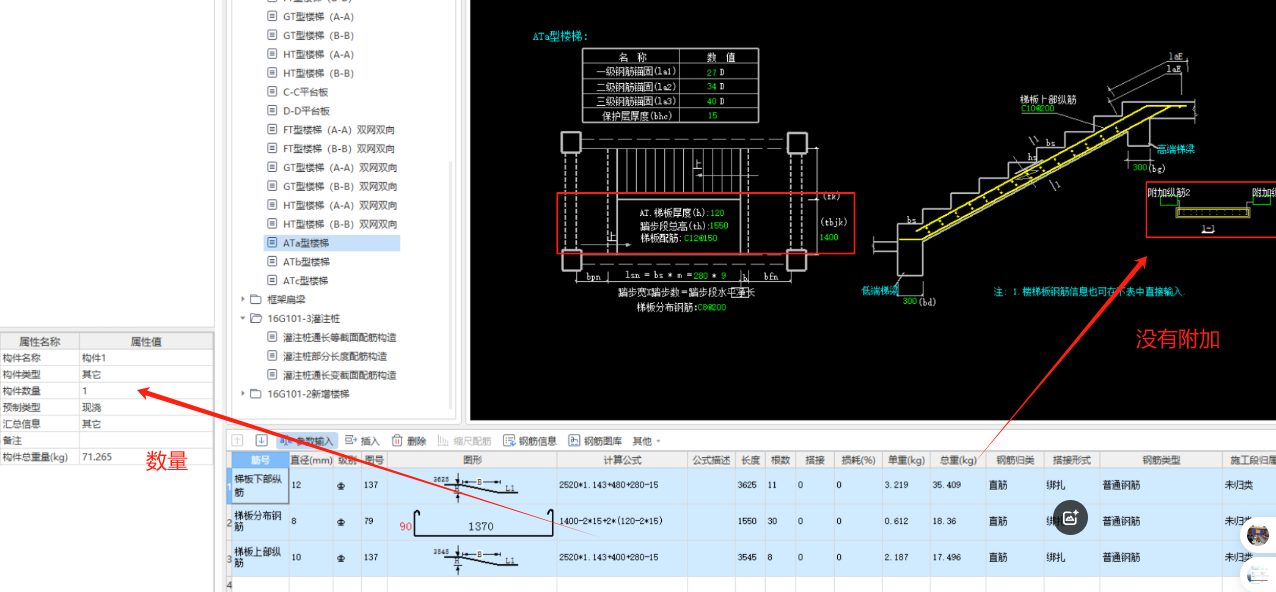Viewport: 1276px width, 592px height.
Task: Click total weight cell 17.496
Action: click(x=957, y=557)
